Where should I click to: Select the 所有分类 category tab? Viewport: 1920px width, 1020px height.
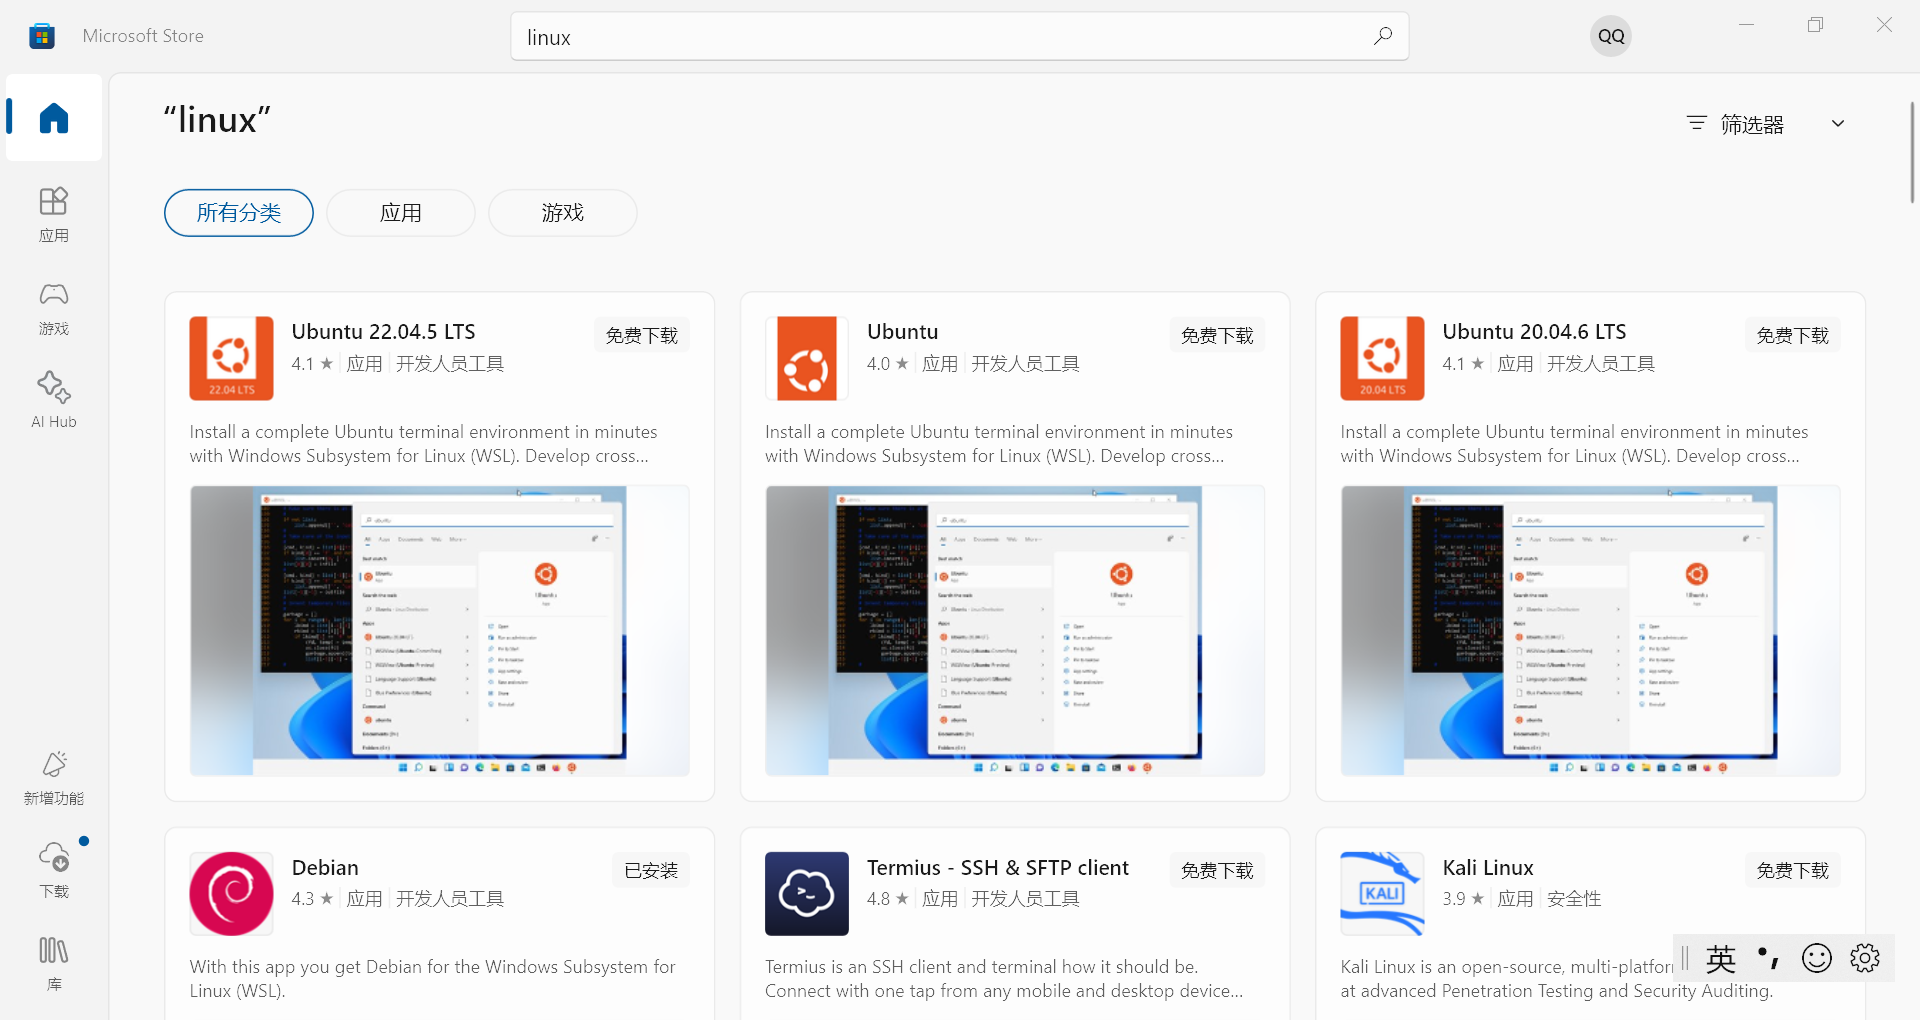coord(239,213)
